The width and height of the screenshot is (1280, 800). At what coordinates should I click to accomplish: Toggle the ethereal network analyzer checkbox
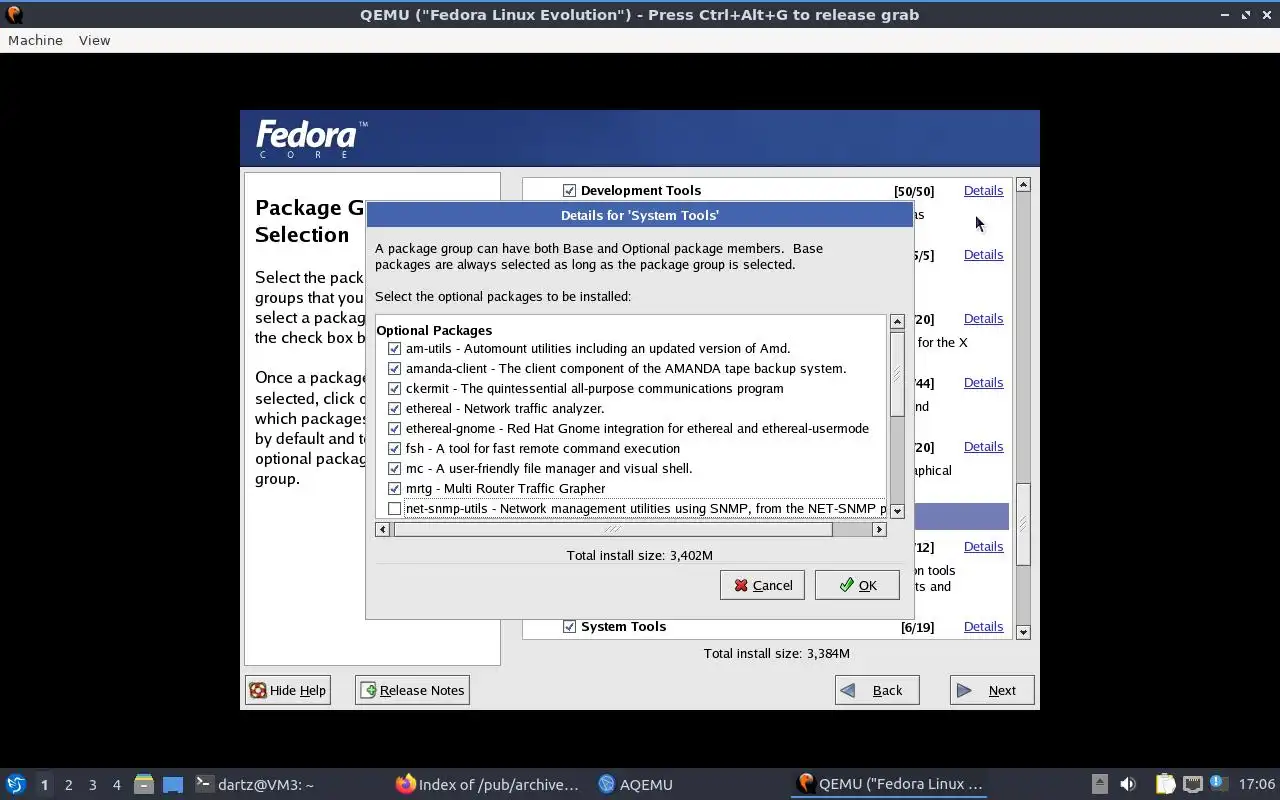tap(395, 409)
